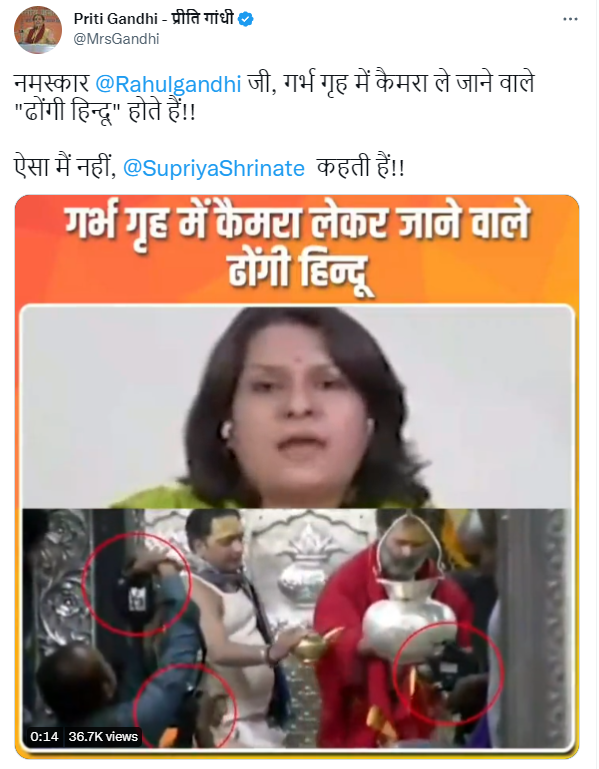Click the orange Hindi headline banner in video
The height and width of the screenshot is (769, 599).
coord(297,249)
